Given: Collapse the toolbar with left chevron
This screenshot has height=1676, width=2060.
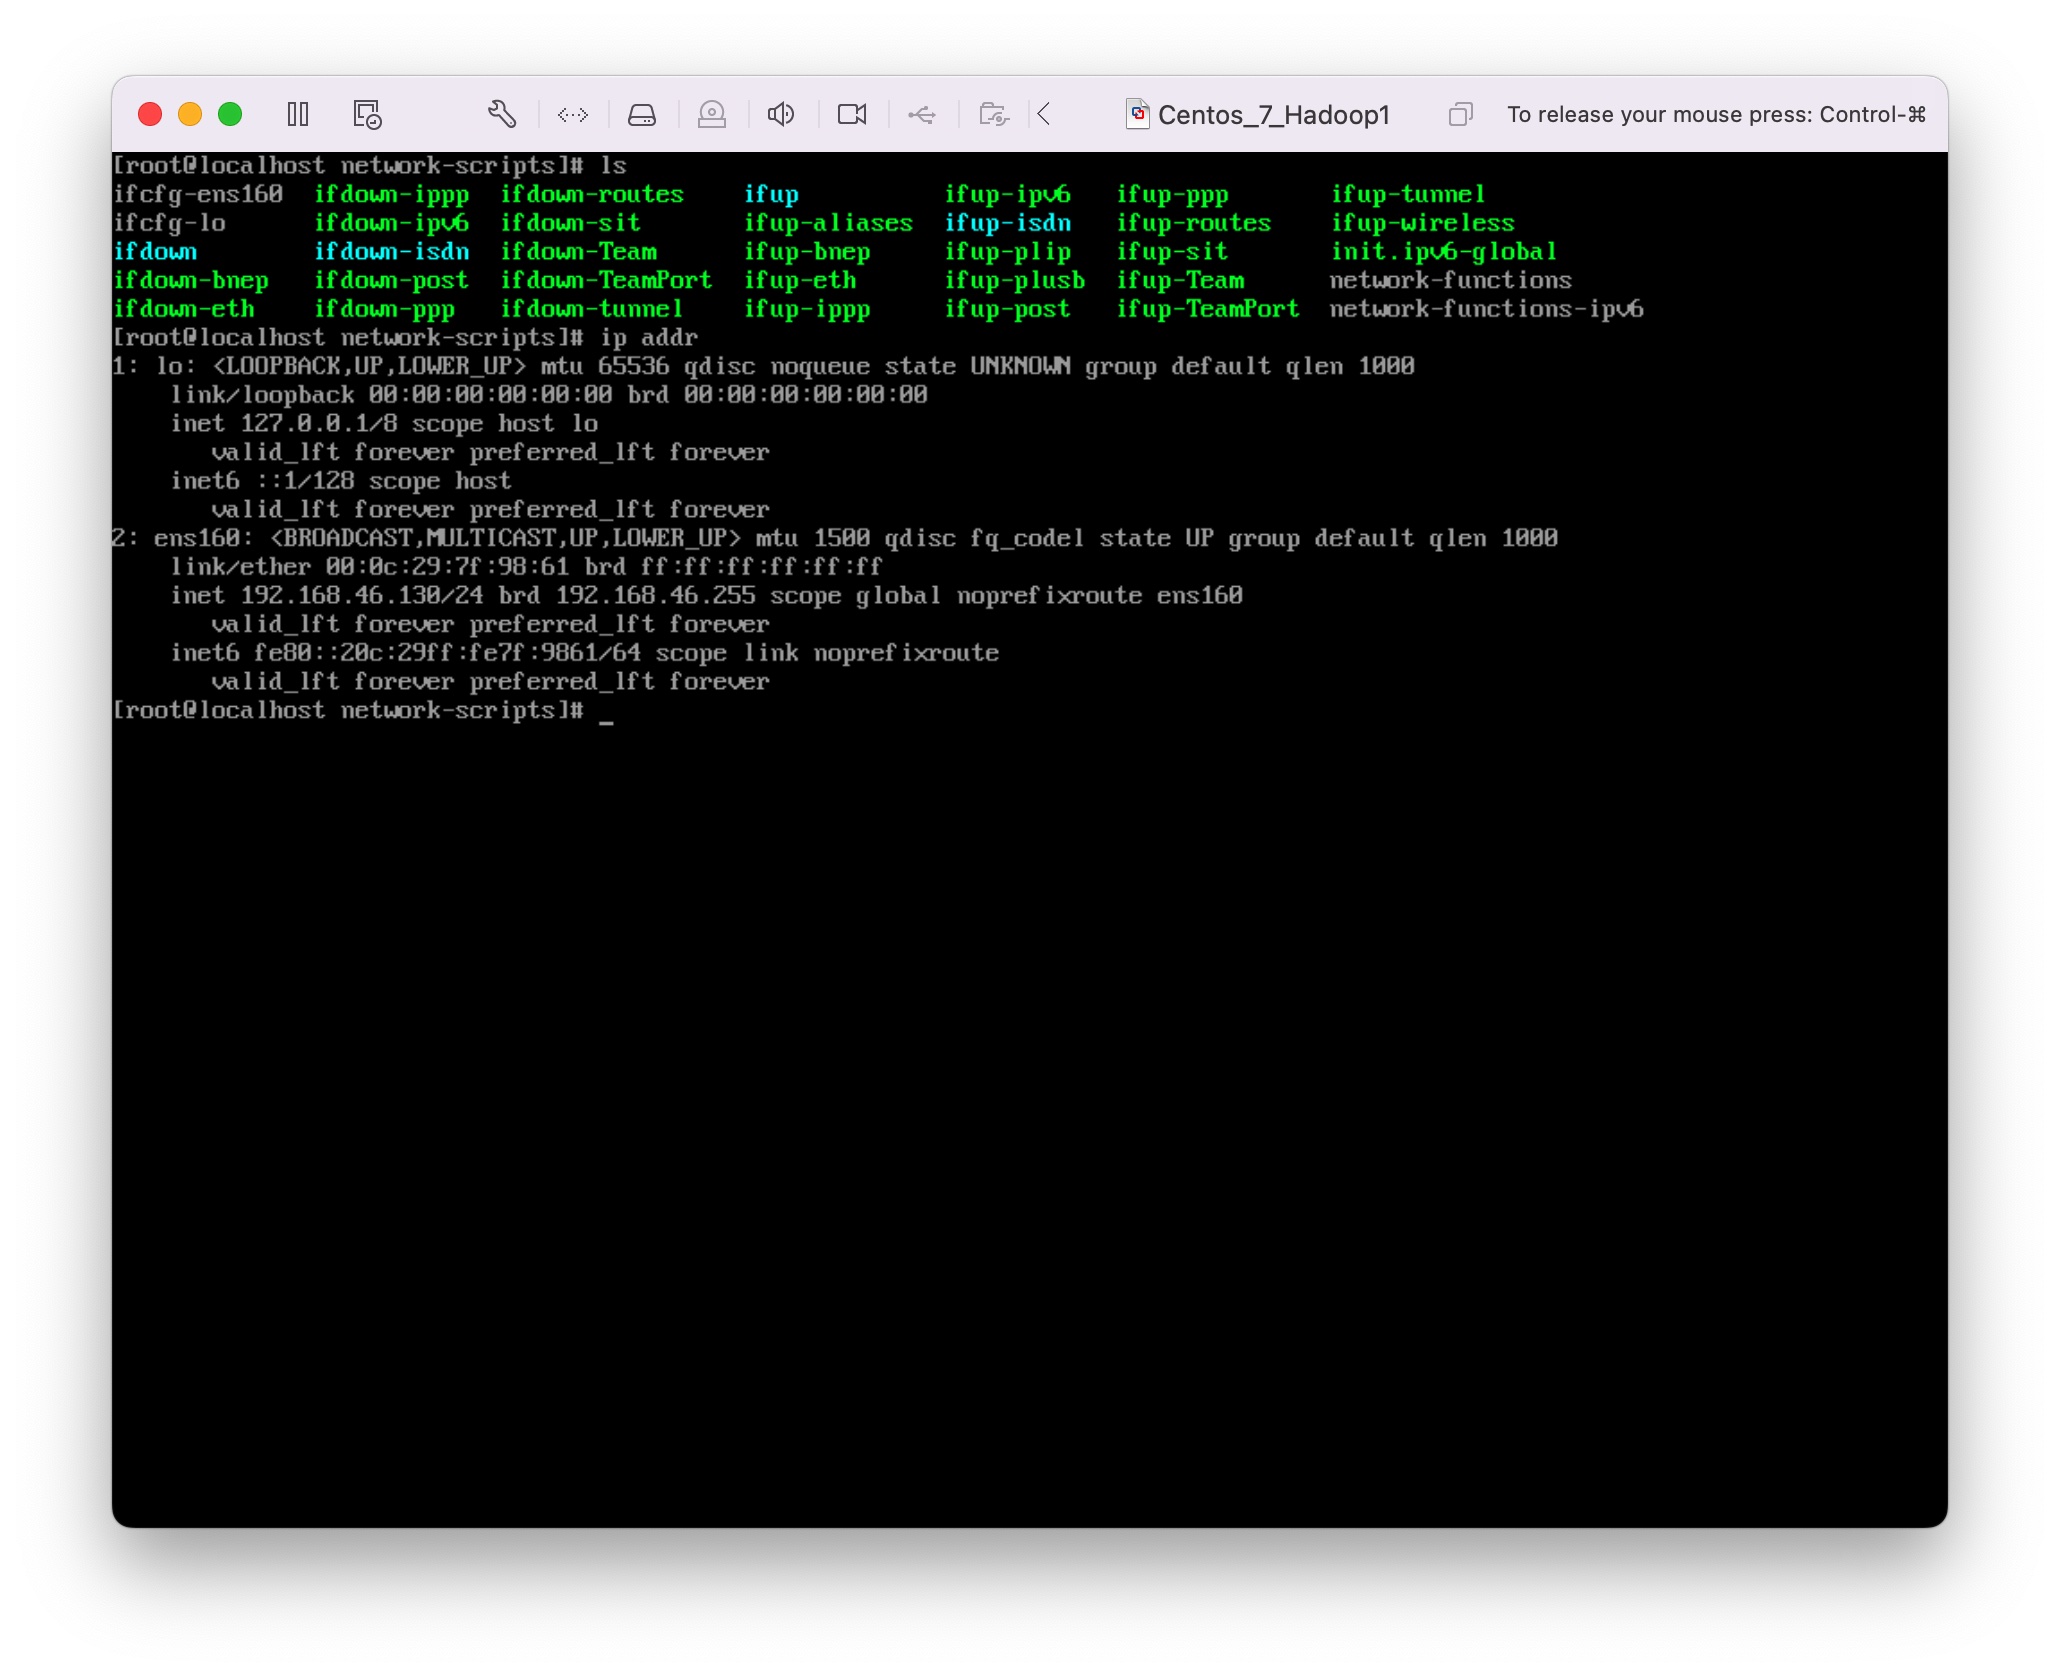Looking at the screenshot, I should pos(1045,114).
